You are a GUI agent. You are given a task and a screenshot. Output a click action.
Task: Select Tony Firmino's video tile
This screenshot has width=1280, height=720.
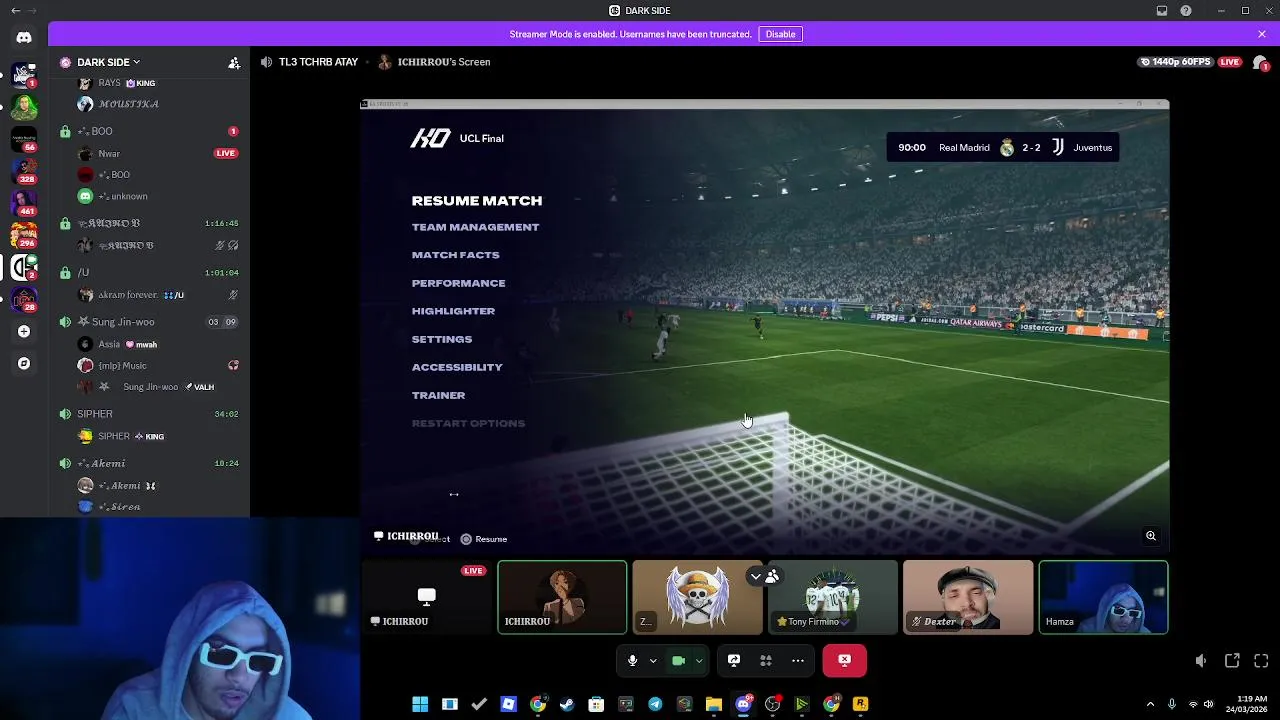tap(833, 597)
